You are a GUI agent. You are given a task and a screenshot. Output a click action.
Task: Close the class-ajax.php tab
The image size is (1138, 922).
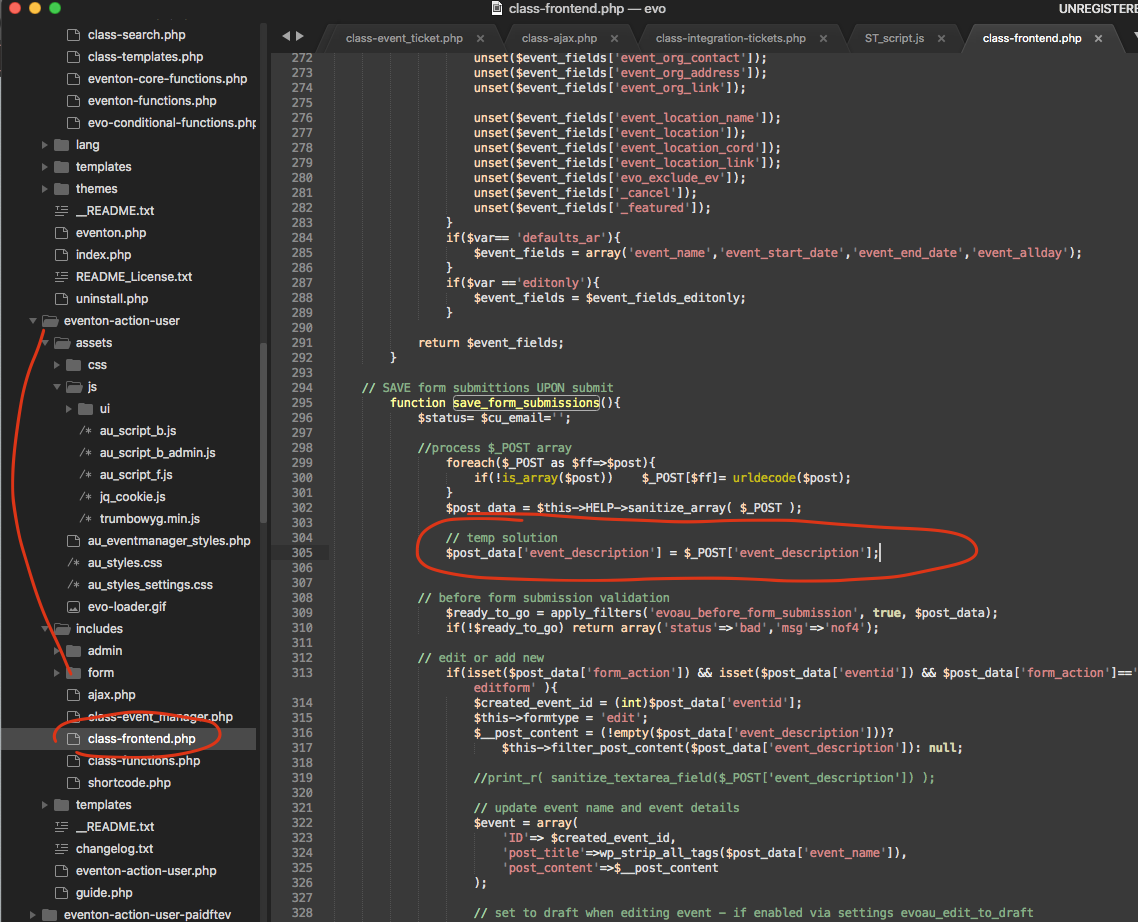(615, 37)
